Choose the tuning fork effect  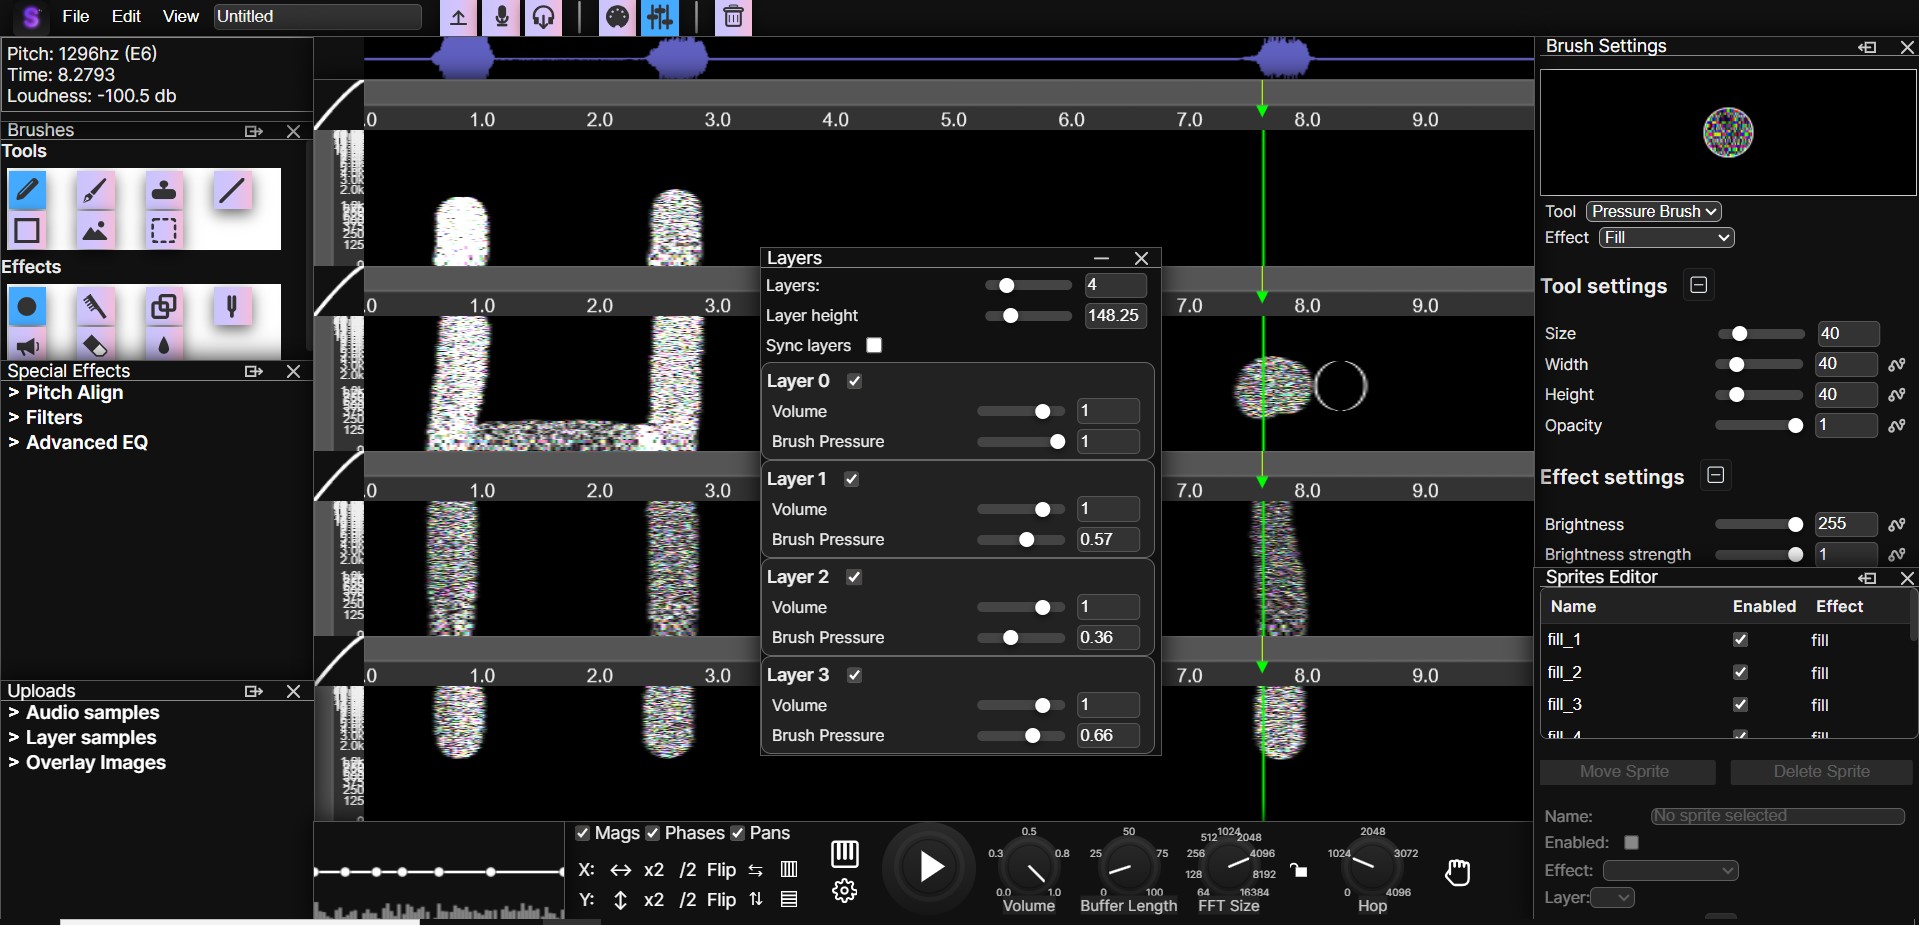[x=232, y=306]
